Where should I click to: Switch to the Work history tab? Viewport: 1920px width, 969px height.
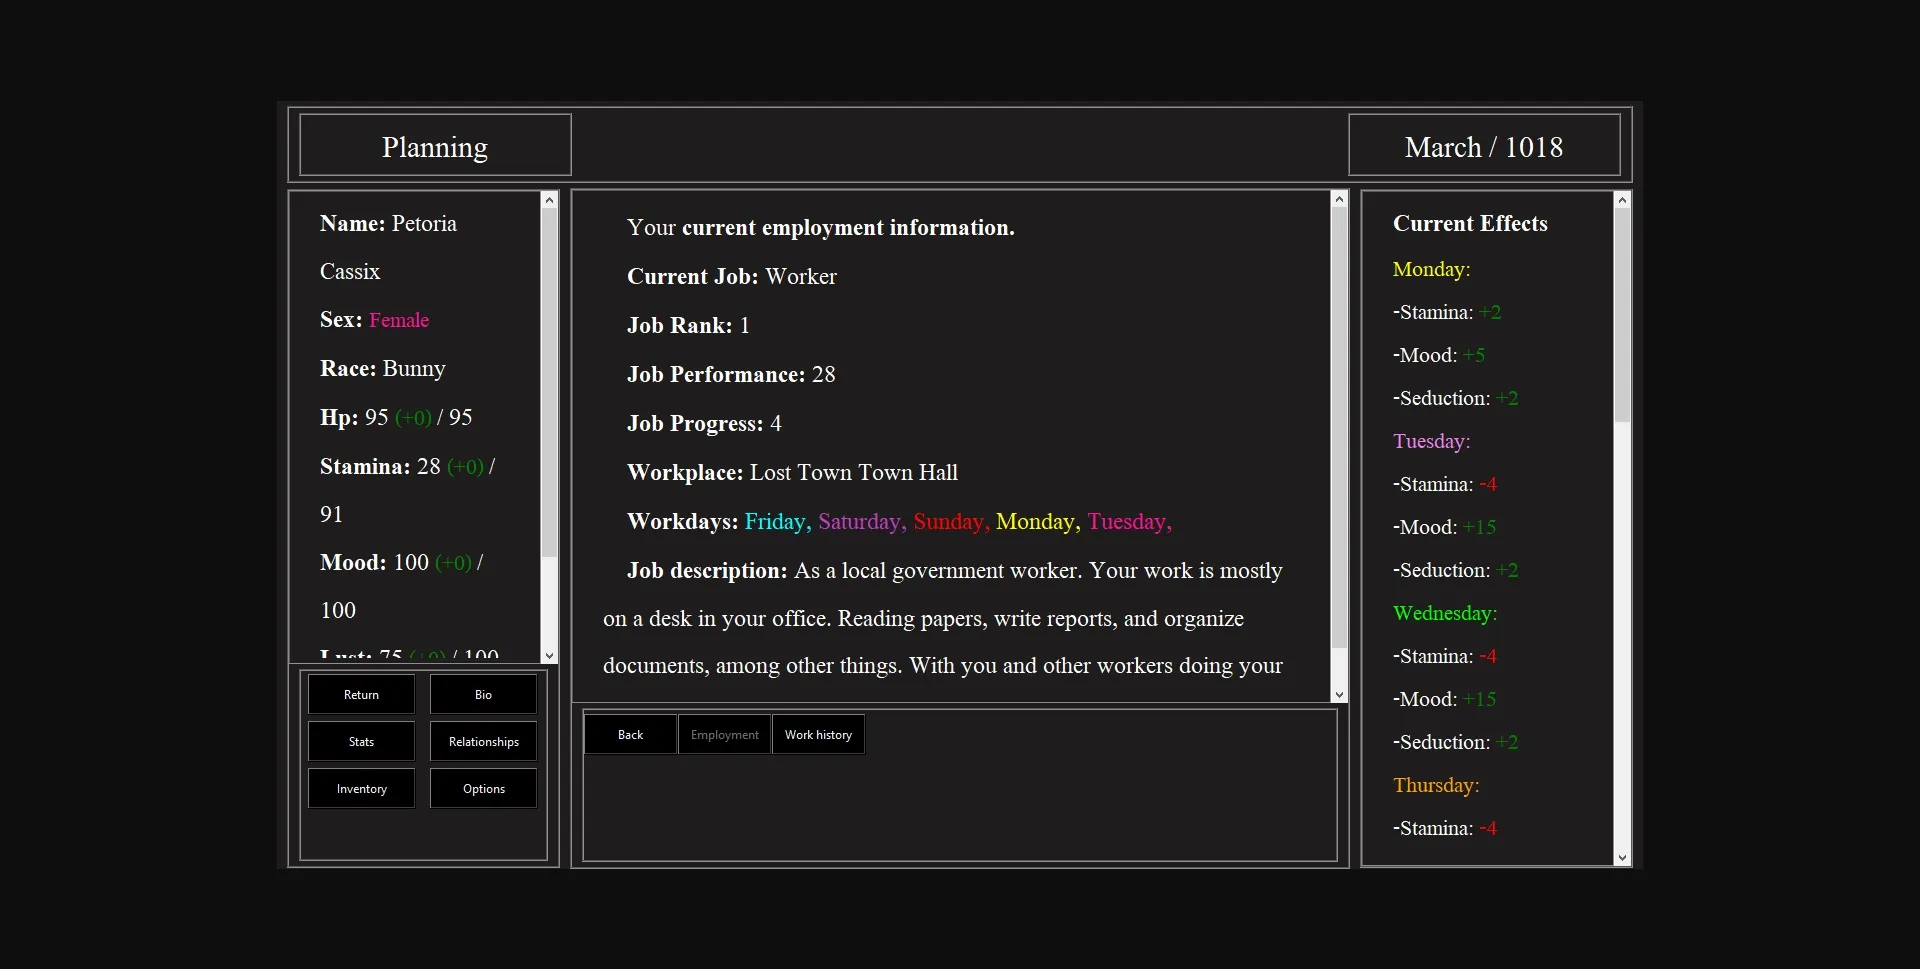click(x=818, y=733)
